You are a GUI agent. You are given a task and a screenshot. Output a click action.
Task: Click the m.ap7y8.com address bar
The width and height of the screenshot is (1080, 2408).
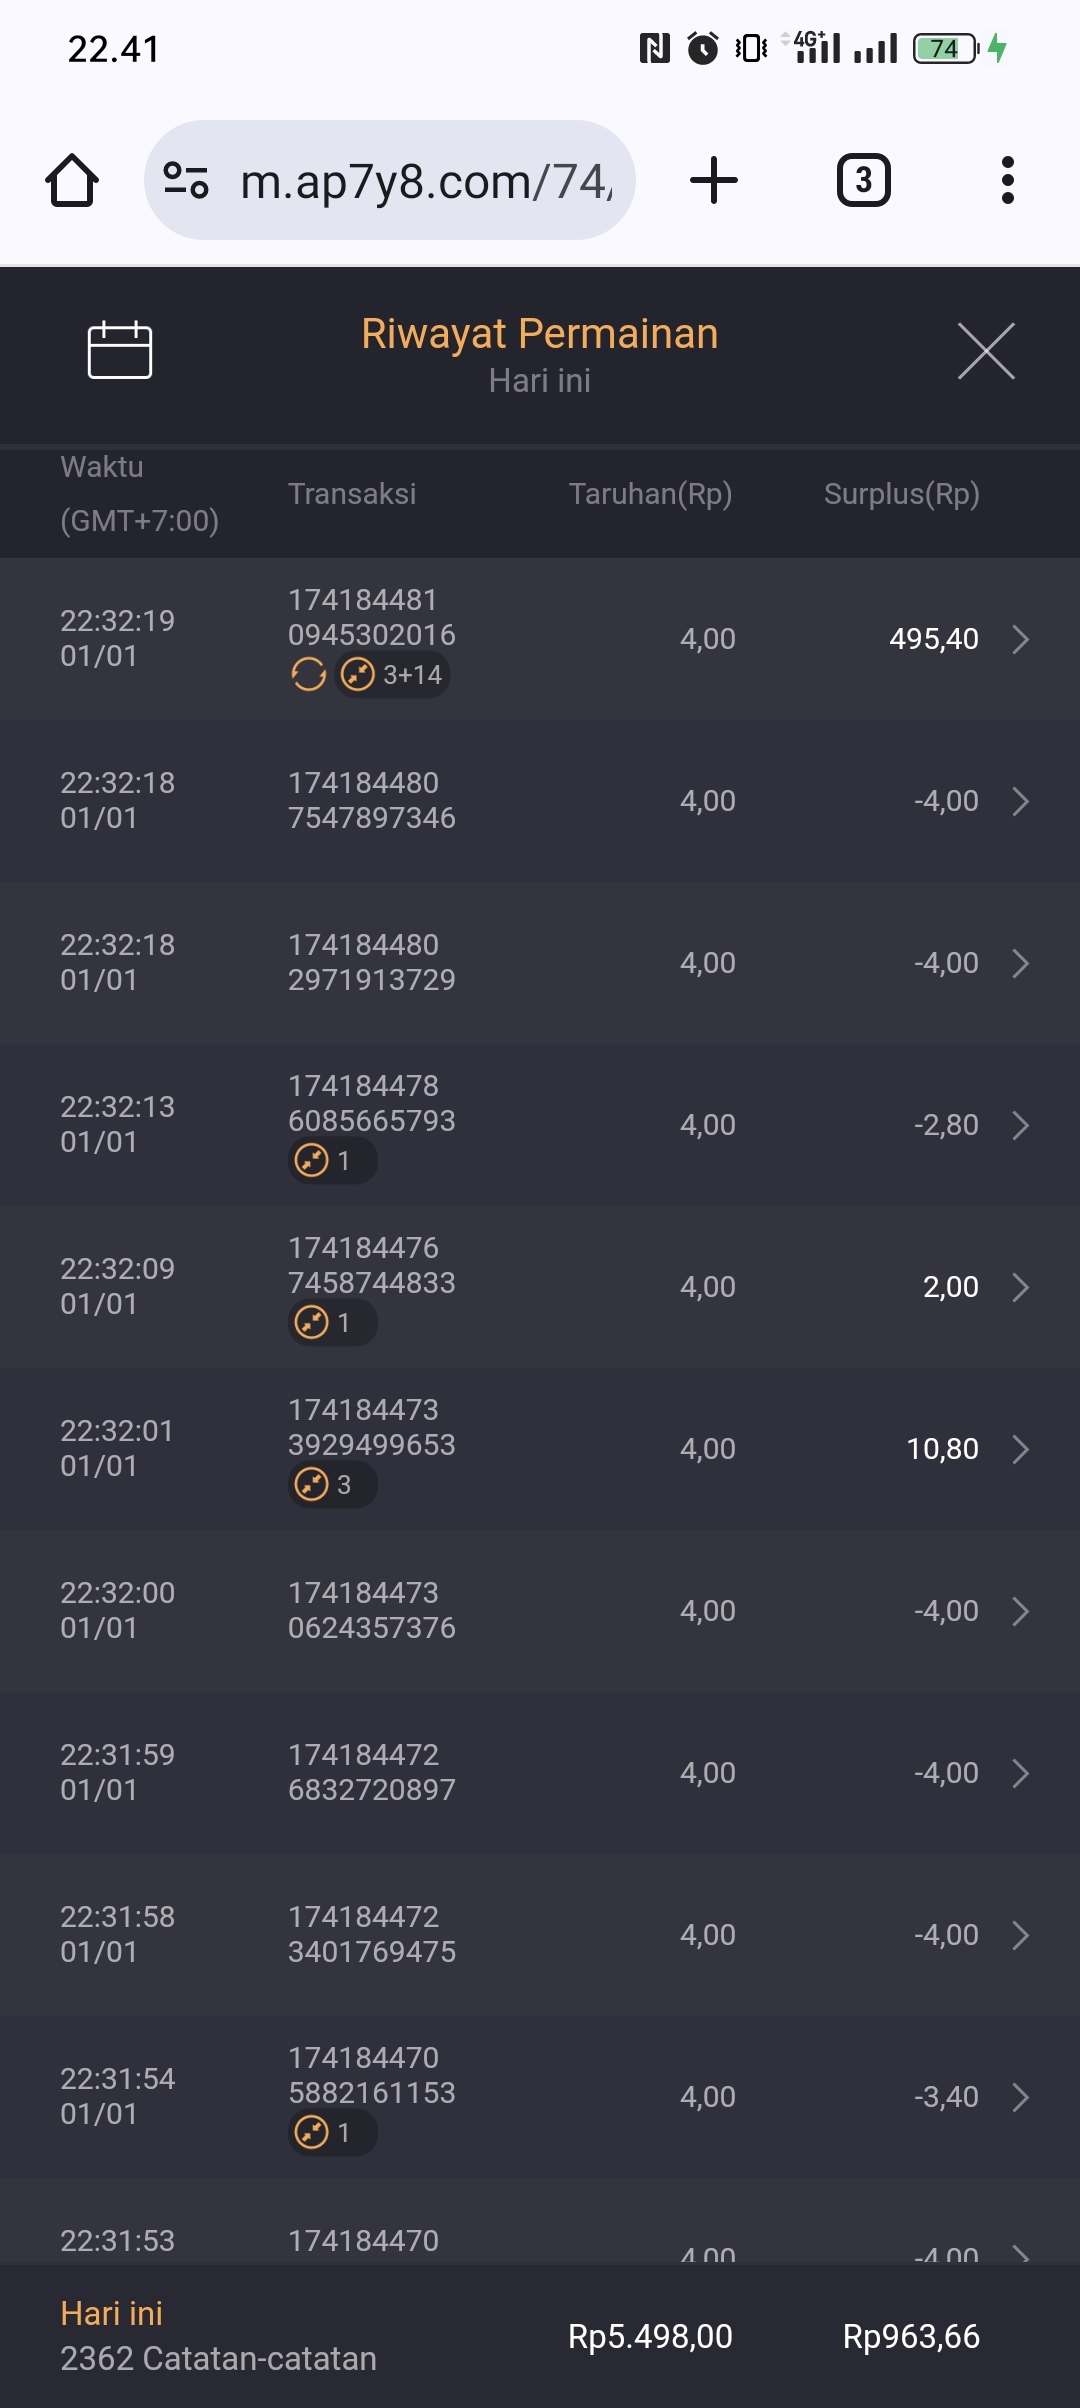click(425, 181)
